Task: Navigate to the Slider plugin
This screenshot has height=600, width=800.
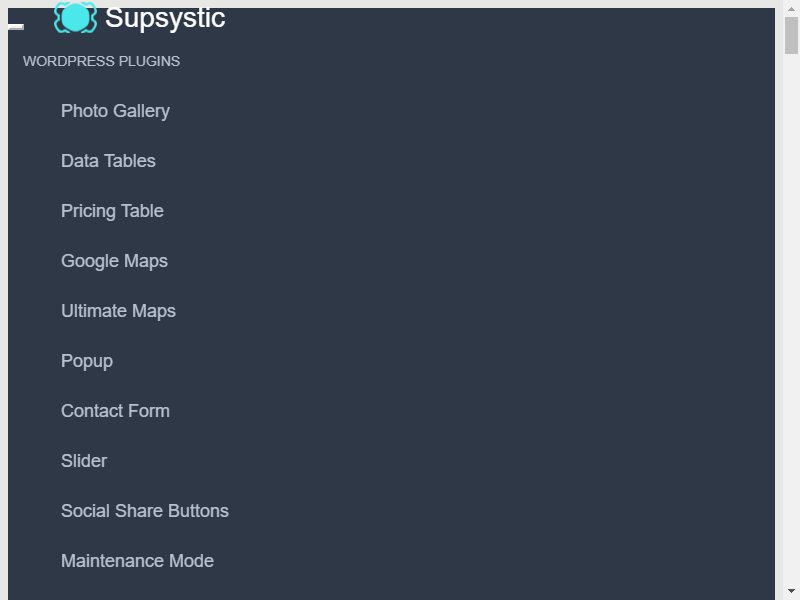Action: (x=84, y=461)
